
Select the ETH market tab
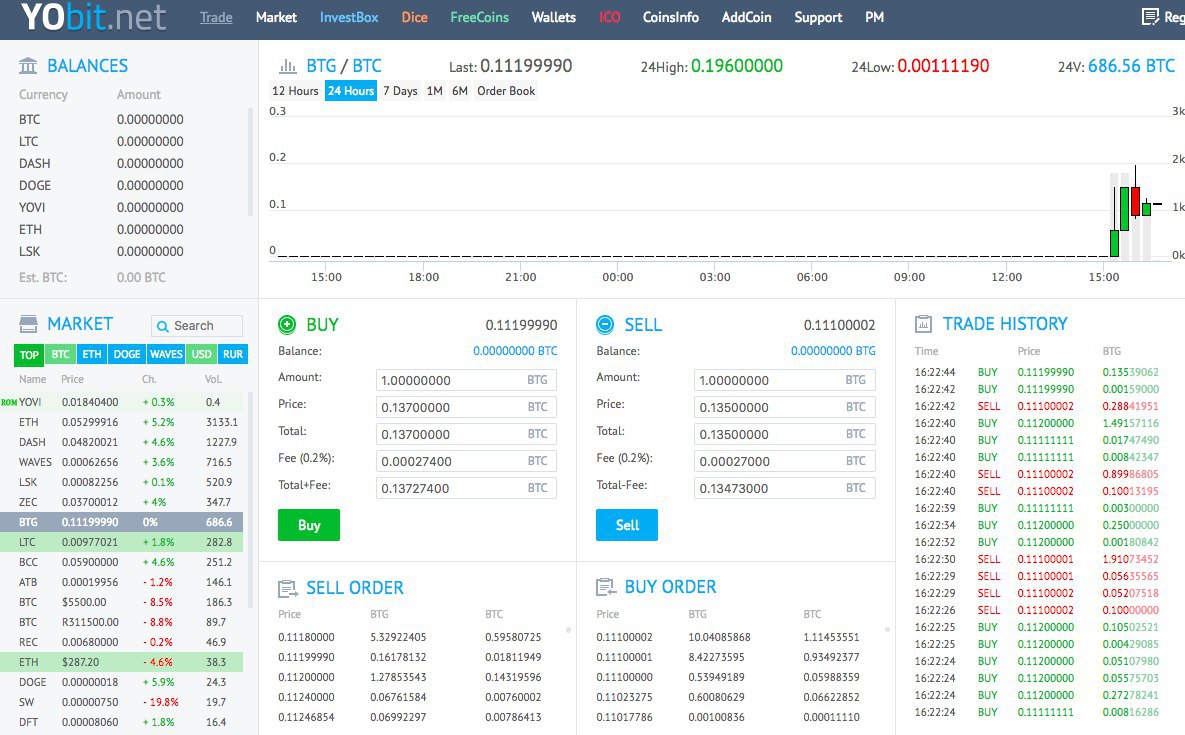pos(91,354)
